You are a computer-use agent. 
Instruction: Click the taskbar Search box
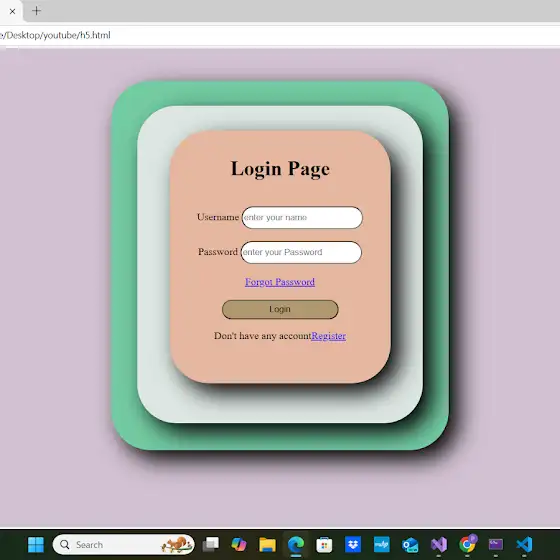click(124, 545)
